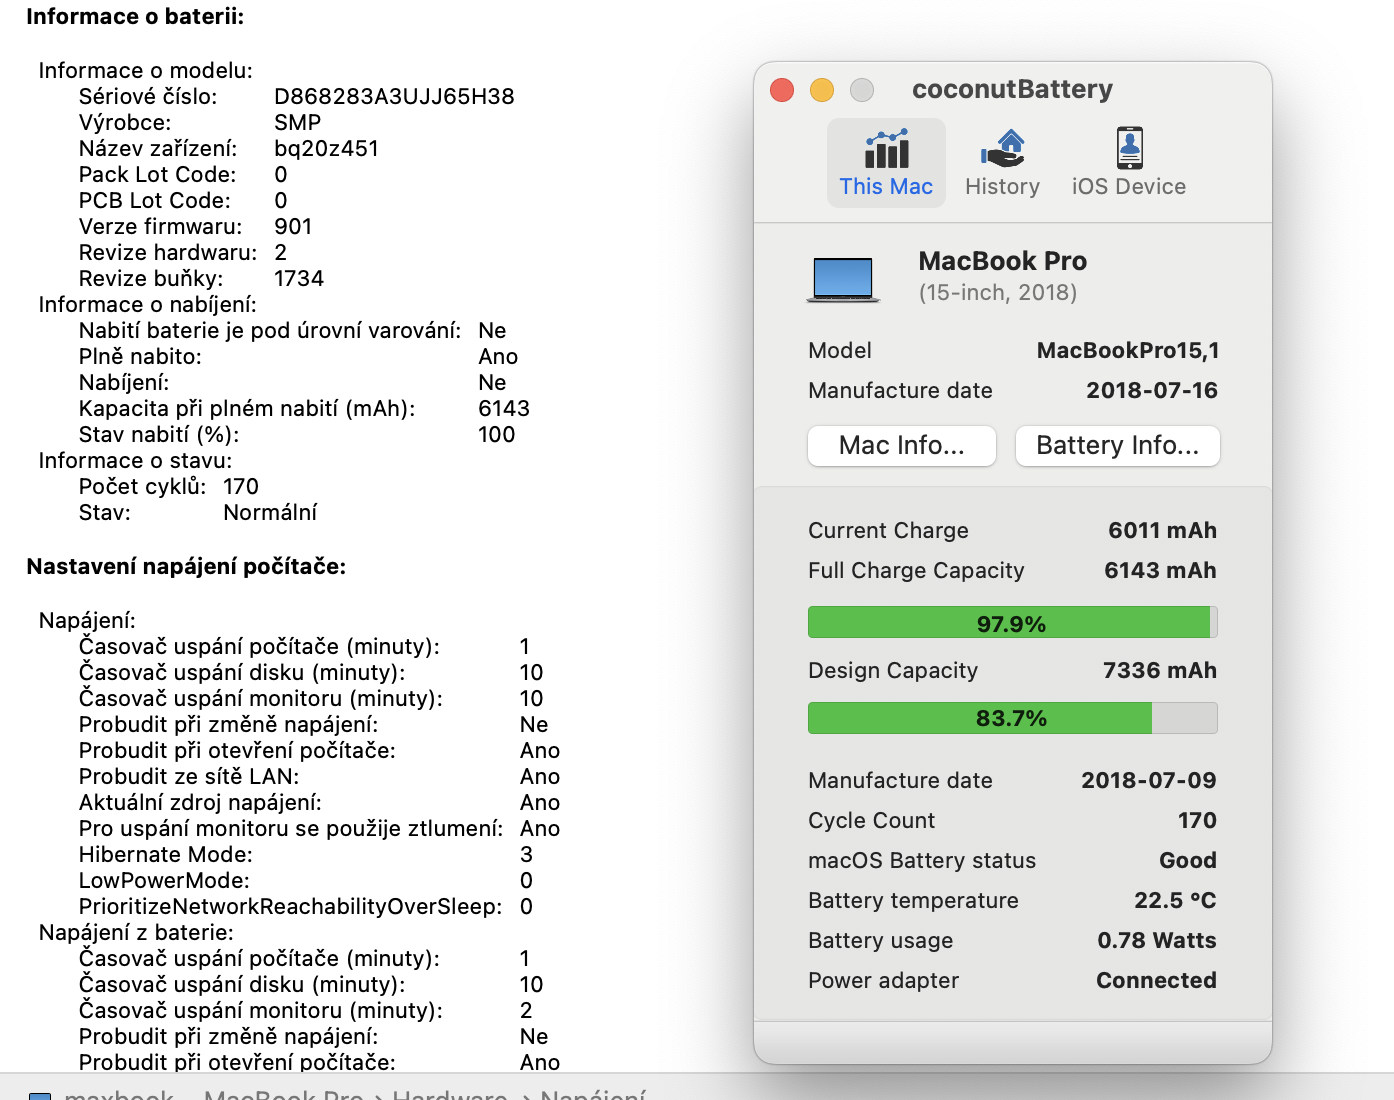
Task: Switch to the This Mac tab
Action: [x=886, y=163]
